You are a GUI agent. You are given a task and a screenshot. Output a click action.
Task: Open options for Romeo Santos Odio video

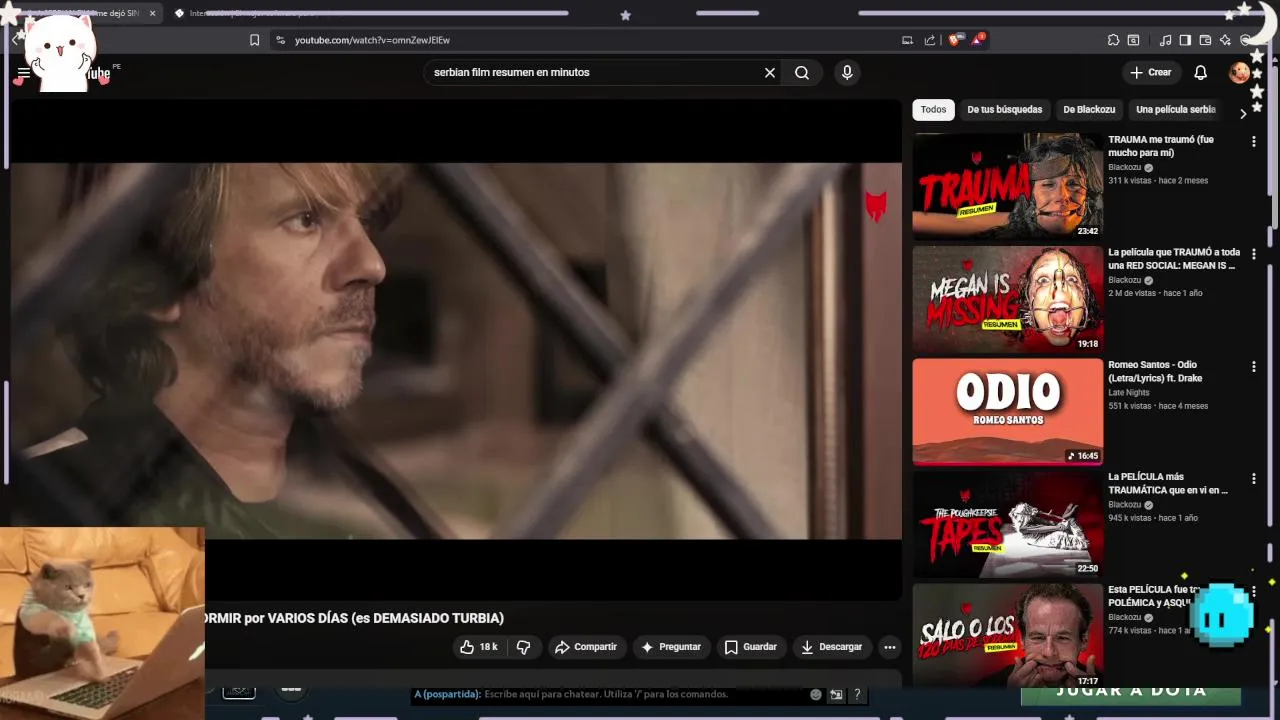[1253, 367]
